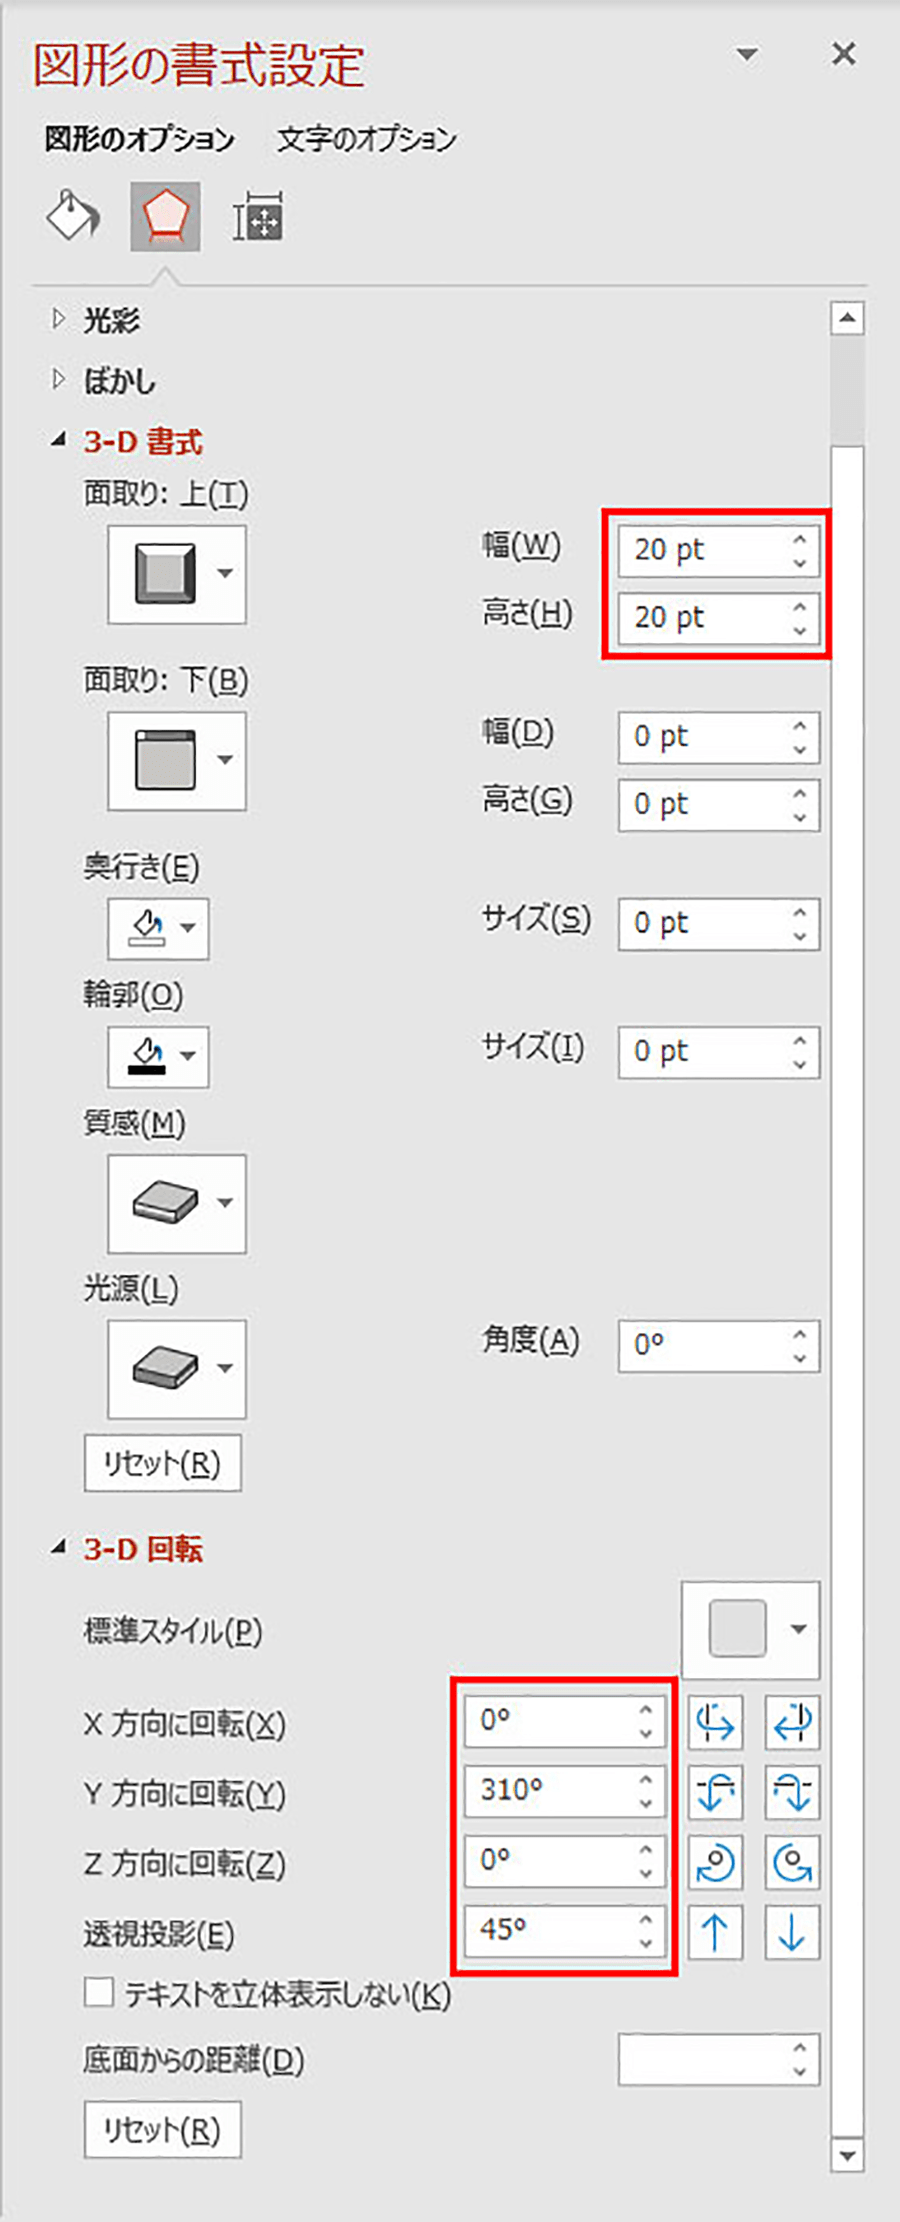The height and width of the screenshot is (2222, 900).
Task: Click the Y rotation up tilt icon
Action: [715, 1792]
